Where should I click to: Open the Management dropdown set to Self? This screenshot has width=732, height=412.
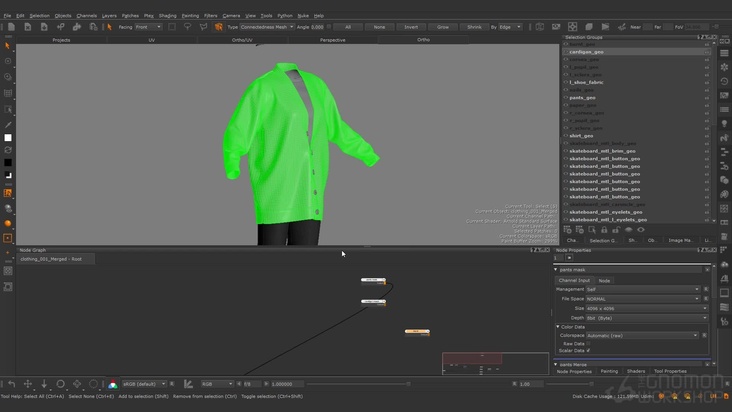[x=642, y=289]
